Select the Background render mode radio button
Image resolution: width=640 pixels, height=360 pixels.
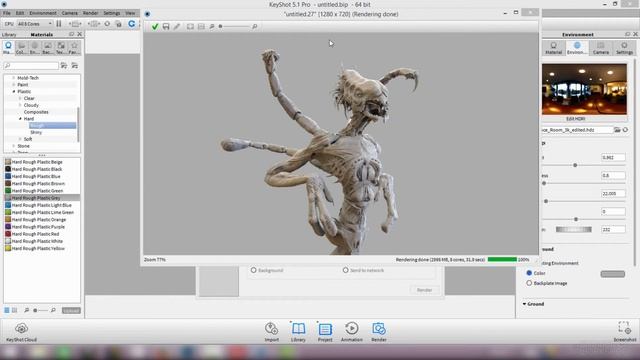coord(253,270)
